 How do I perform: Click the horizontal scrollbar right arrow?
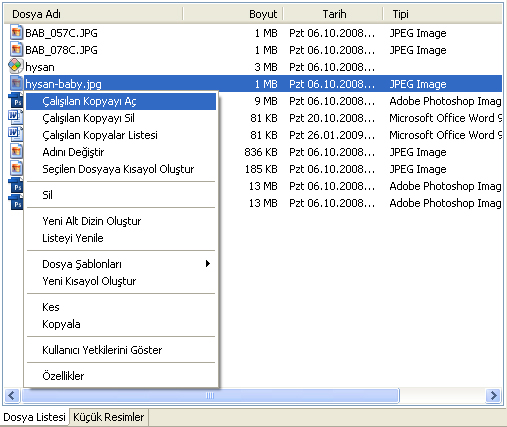494,396
